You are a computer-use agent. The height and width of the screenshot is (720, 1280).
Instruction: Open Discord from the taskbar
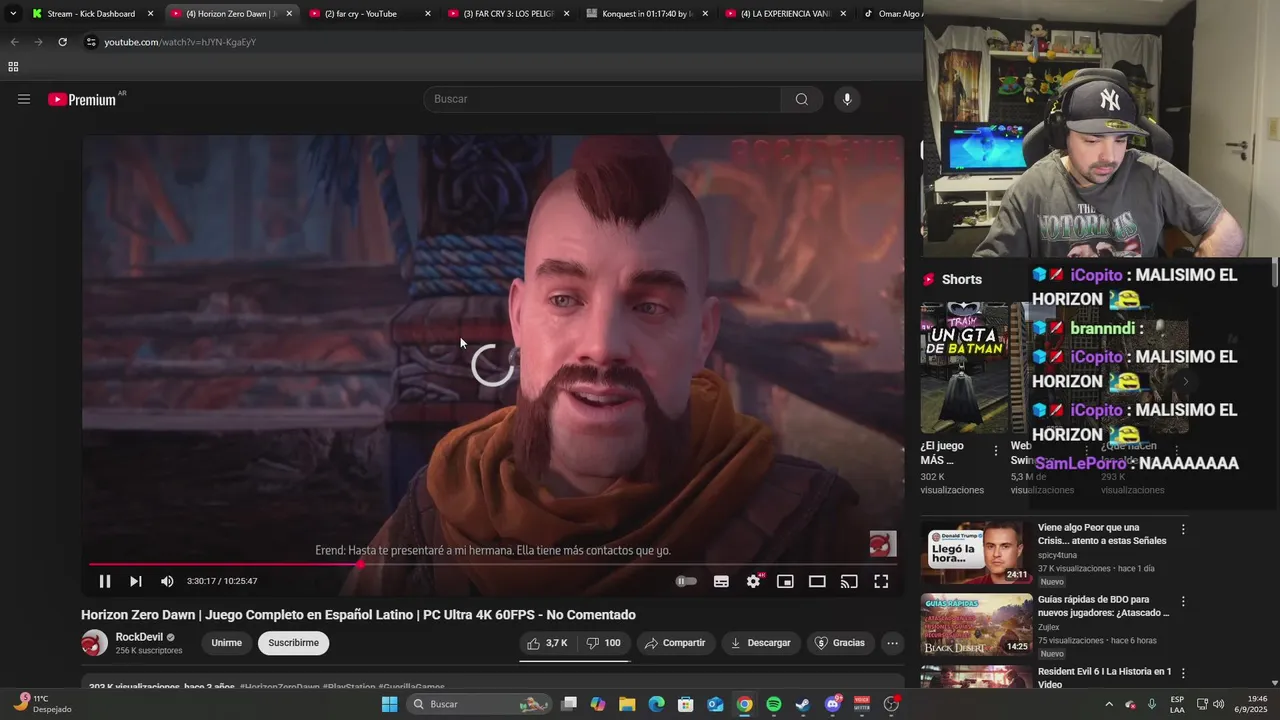coord(833,704)
